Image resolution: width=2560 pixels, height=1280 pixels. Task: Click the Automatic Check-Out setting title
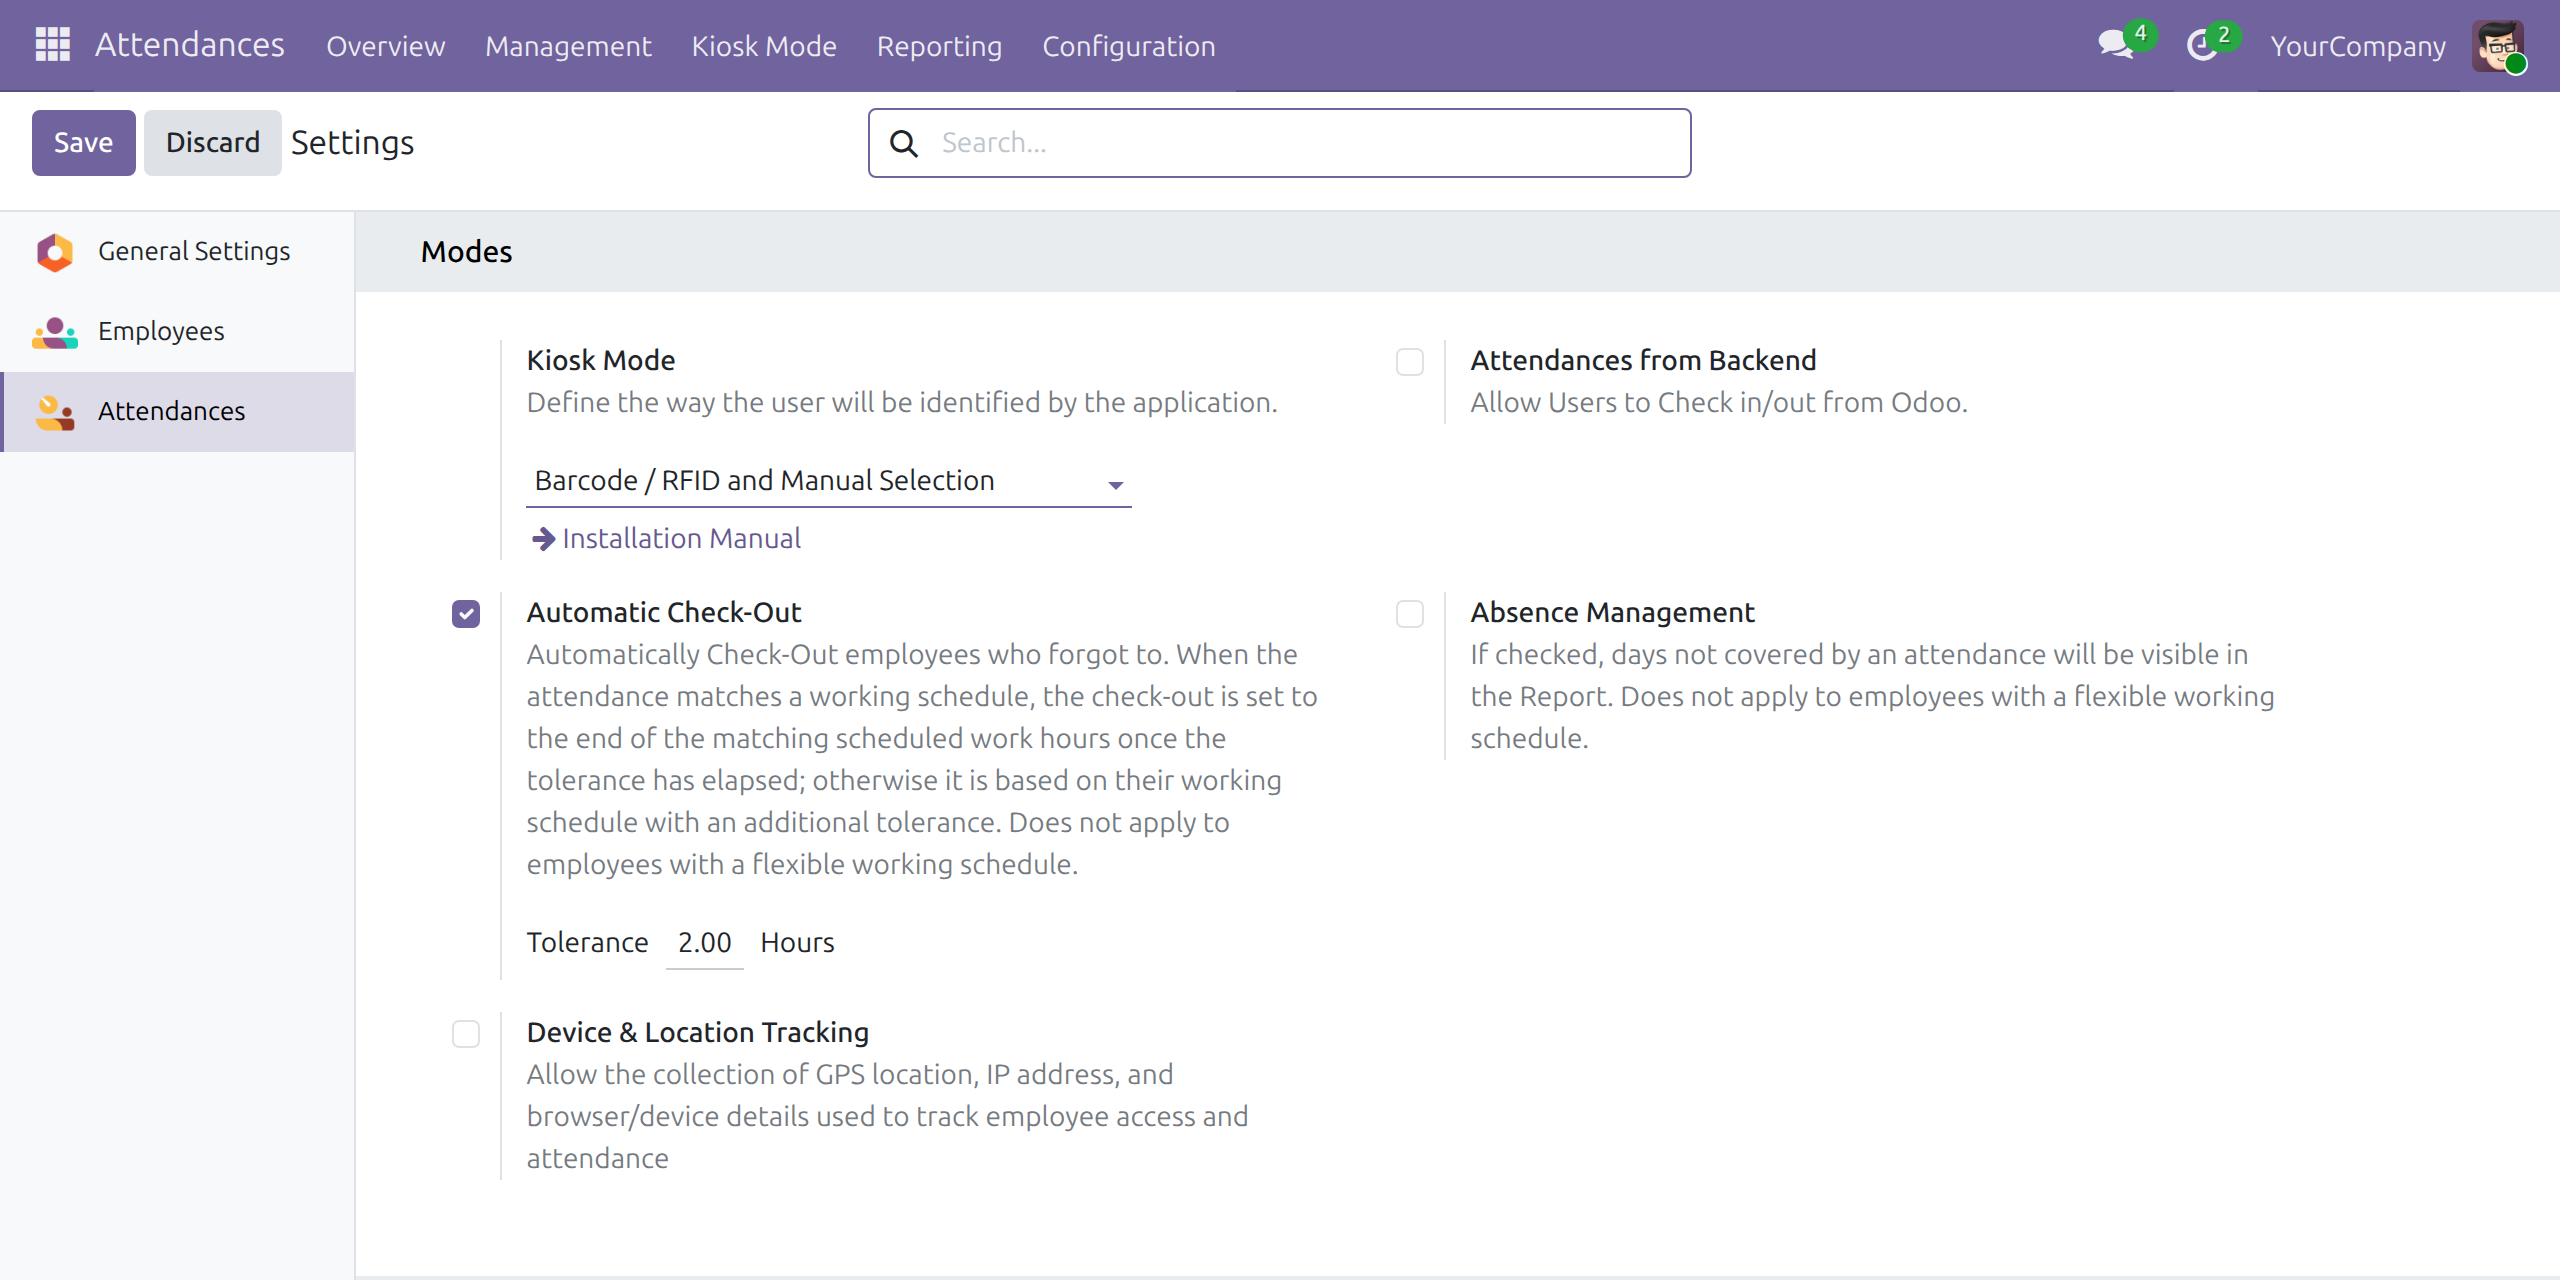664,613
